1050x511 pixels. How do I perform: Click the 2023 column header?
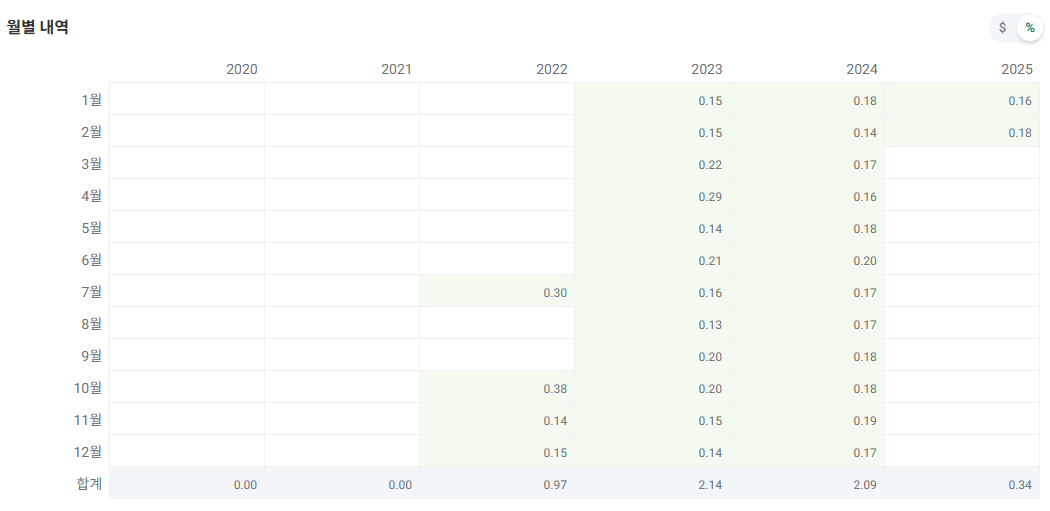click(x=706, y=69)
